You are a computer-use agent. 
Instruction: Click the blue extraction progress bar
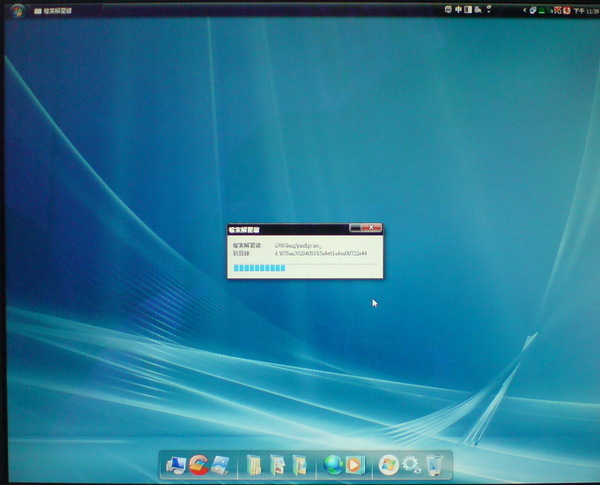(259, 268)
